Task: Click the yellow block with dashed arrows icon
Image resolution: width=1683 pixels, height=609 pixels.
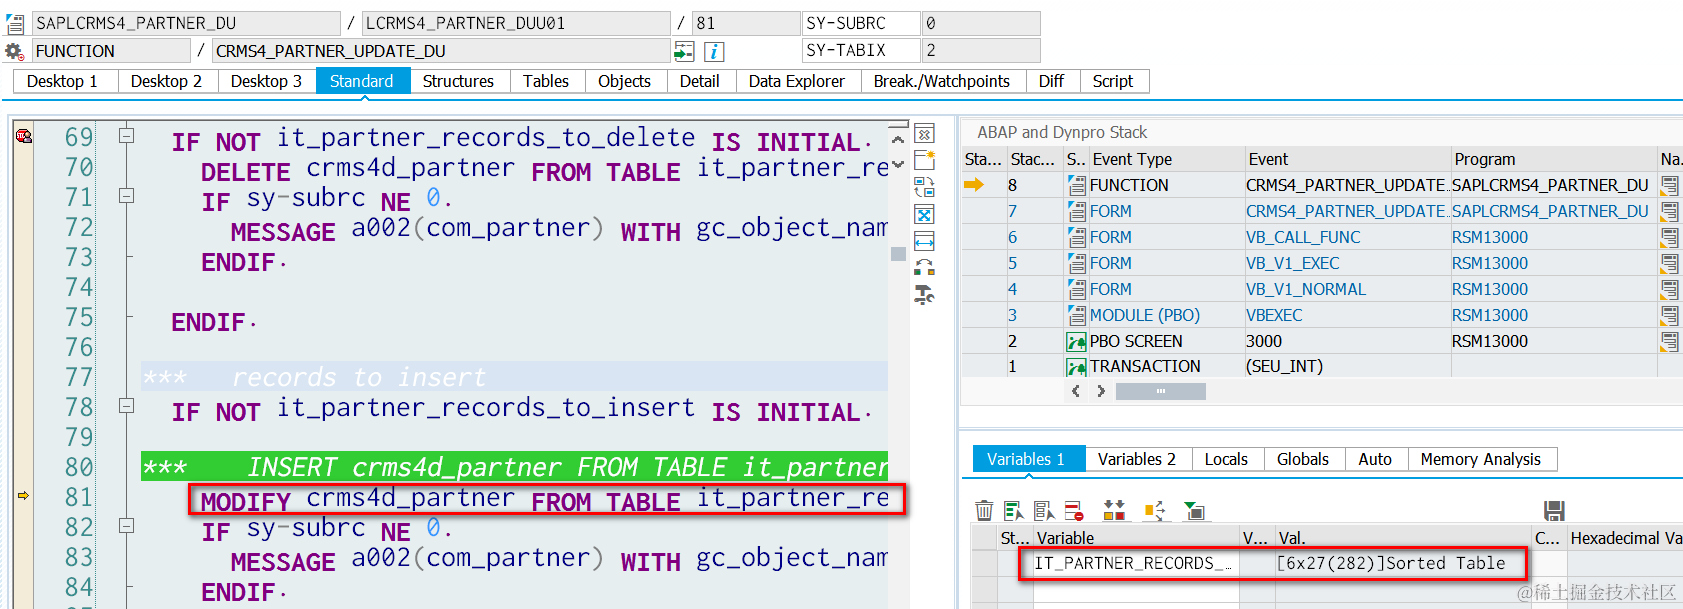Action: (x=1155, y=511)
